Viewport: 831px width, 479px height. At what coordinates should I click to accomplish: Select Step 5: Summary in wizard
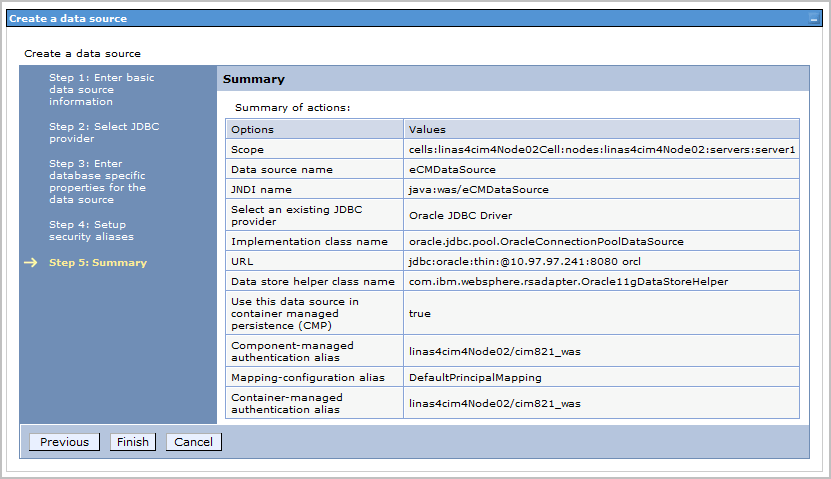coord(97,263)
